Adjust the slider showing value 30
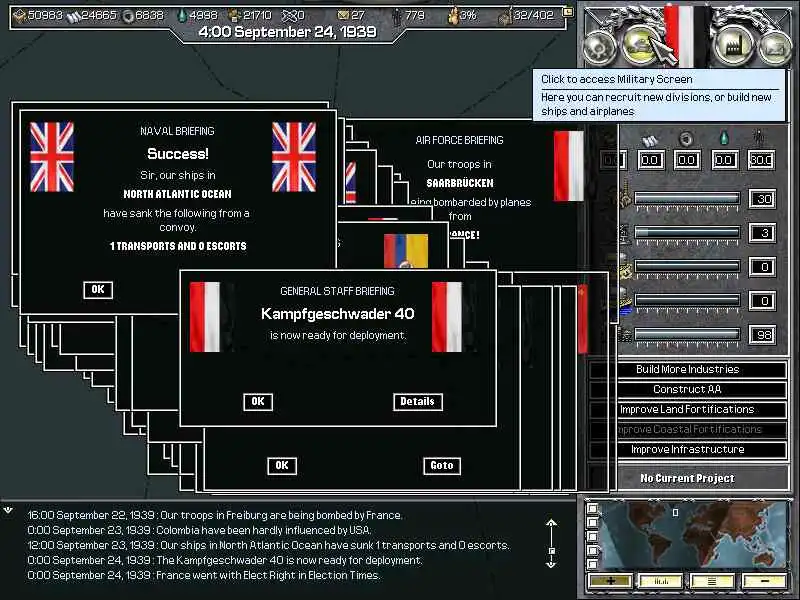This screenshot has height=600, width=800. coord(687,198)
